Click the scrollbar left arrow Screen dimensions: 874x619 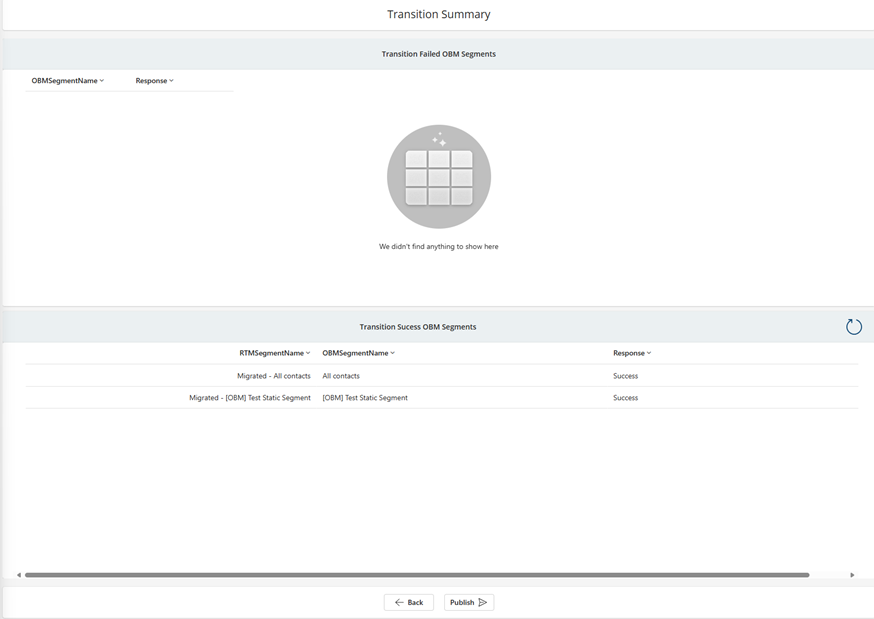[19, 575]
